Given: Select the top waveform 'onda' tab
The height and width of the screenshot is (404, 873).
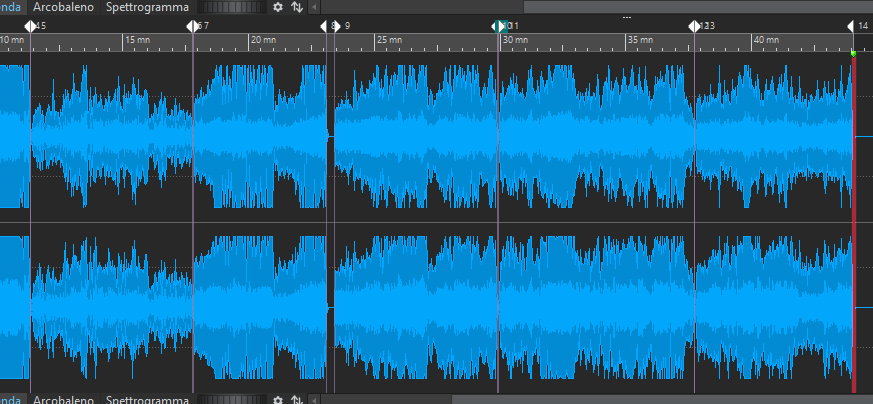Looking at the screenshot, I should tap(11, 7).
